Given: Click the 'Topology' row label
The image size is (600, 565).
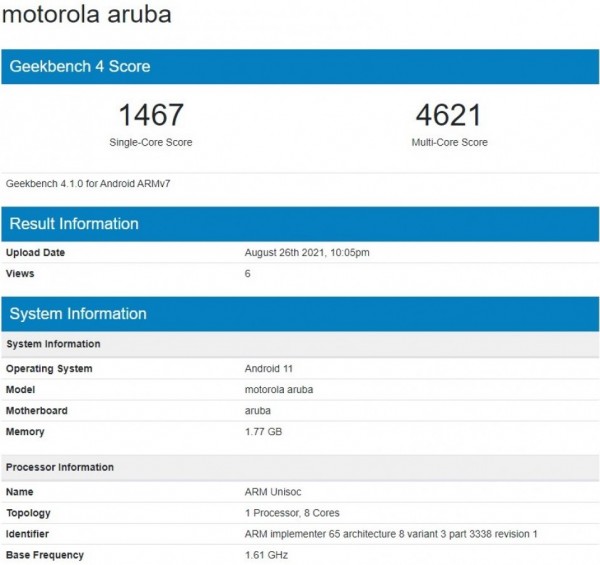Looking at the screenshot, I should [x=28, y=513].
